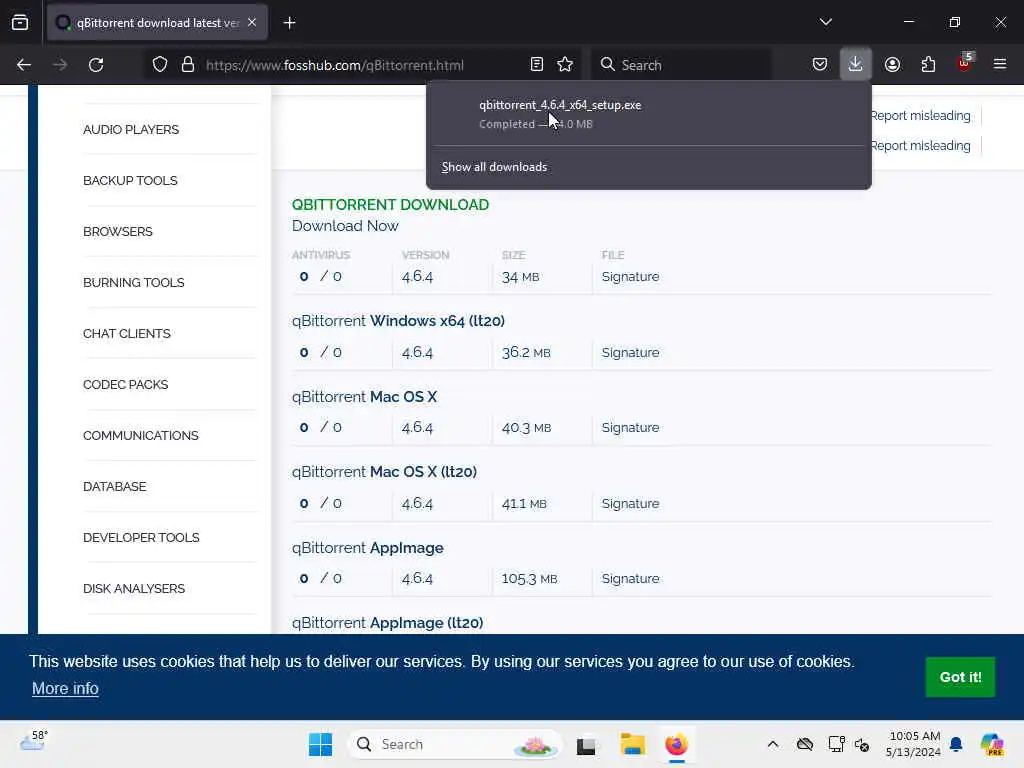Open clock showing 10:05 AM
The image size is (1024, 768).
913,744
